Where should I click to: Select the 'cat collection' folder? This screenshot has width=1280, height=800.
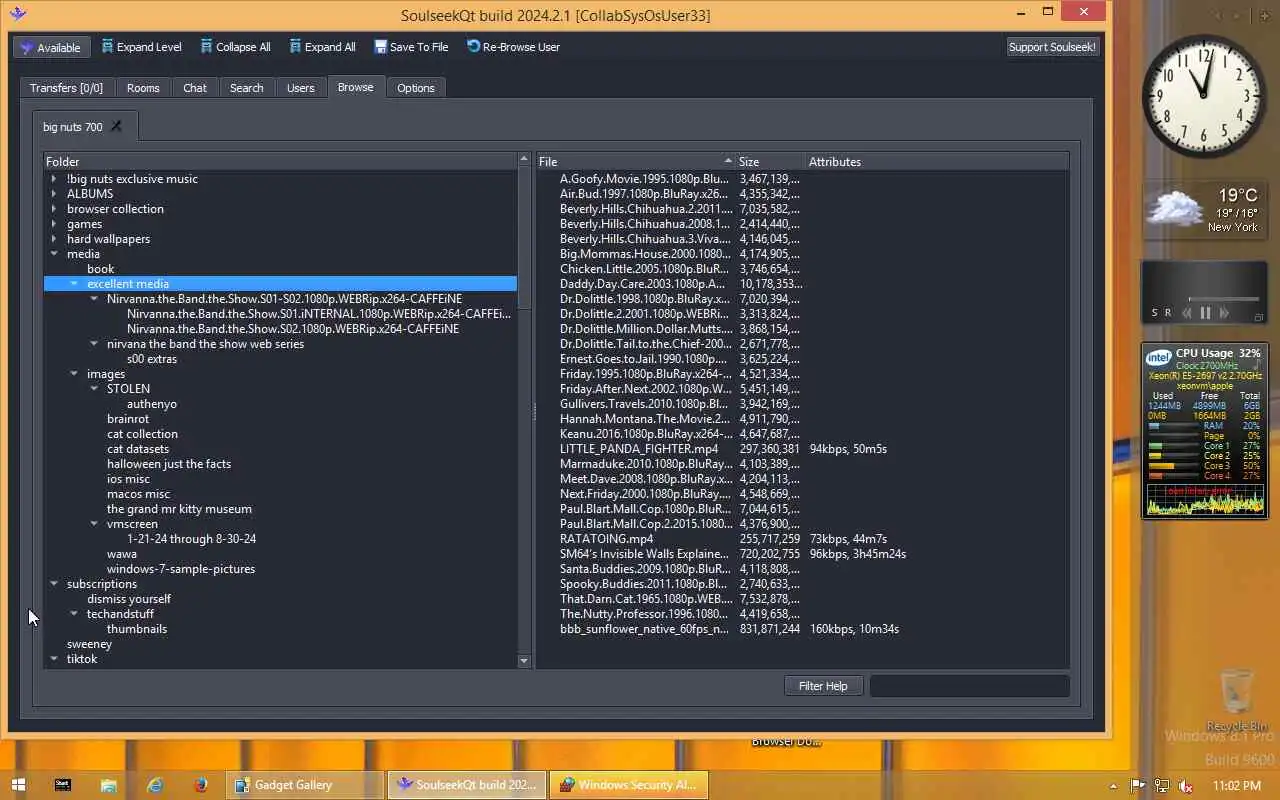[142, 434]
